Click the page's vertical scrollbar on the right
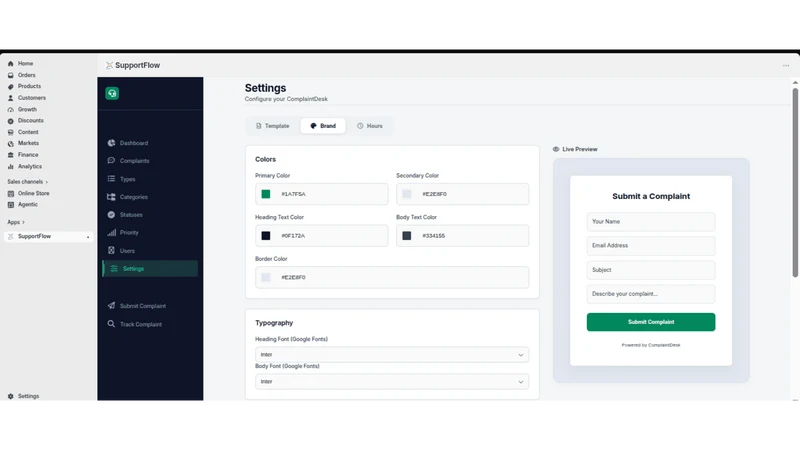 pyautogui.click(x=795, y=183)
